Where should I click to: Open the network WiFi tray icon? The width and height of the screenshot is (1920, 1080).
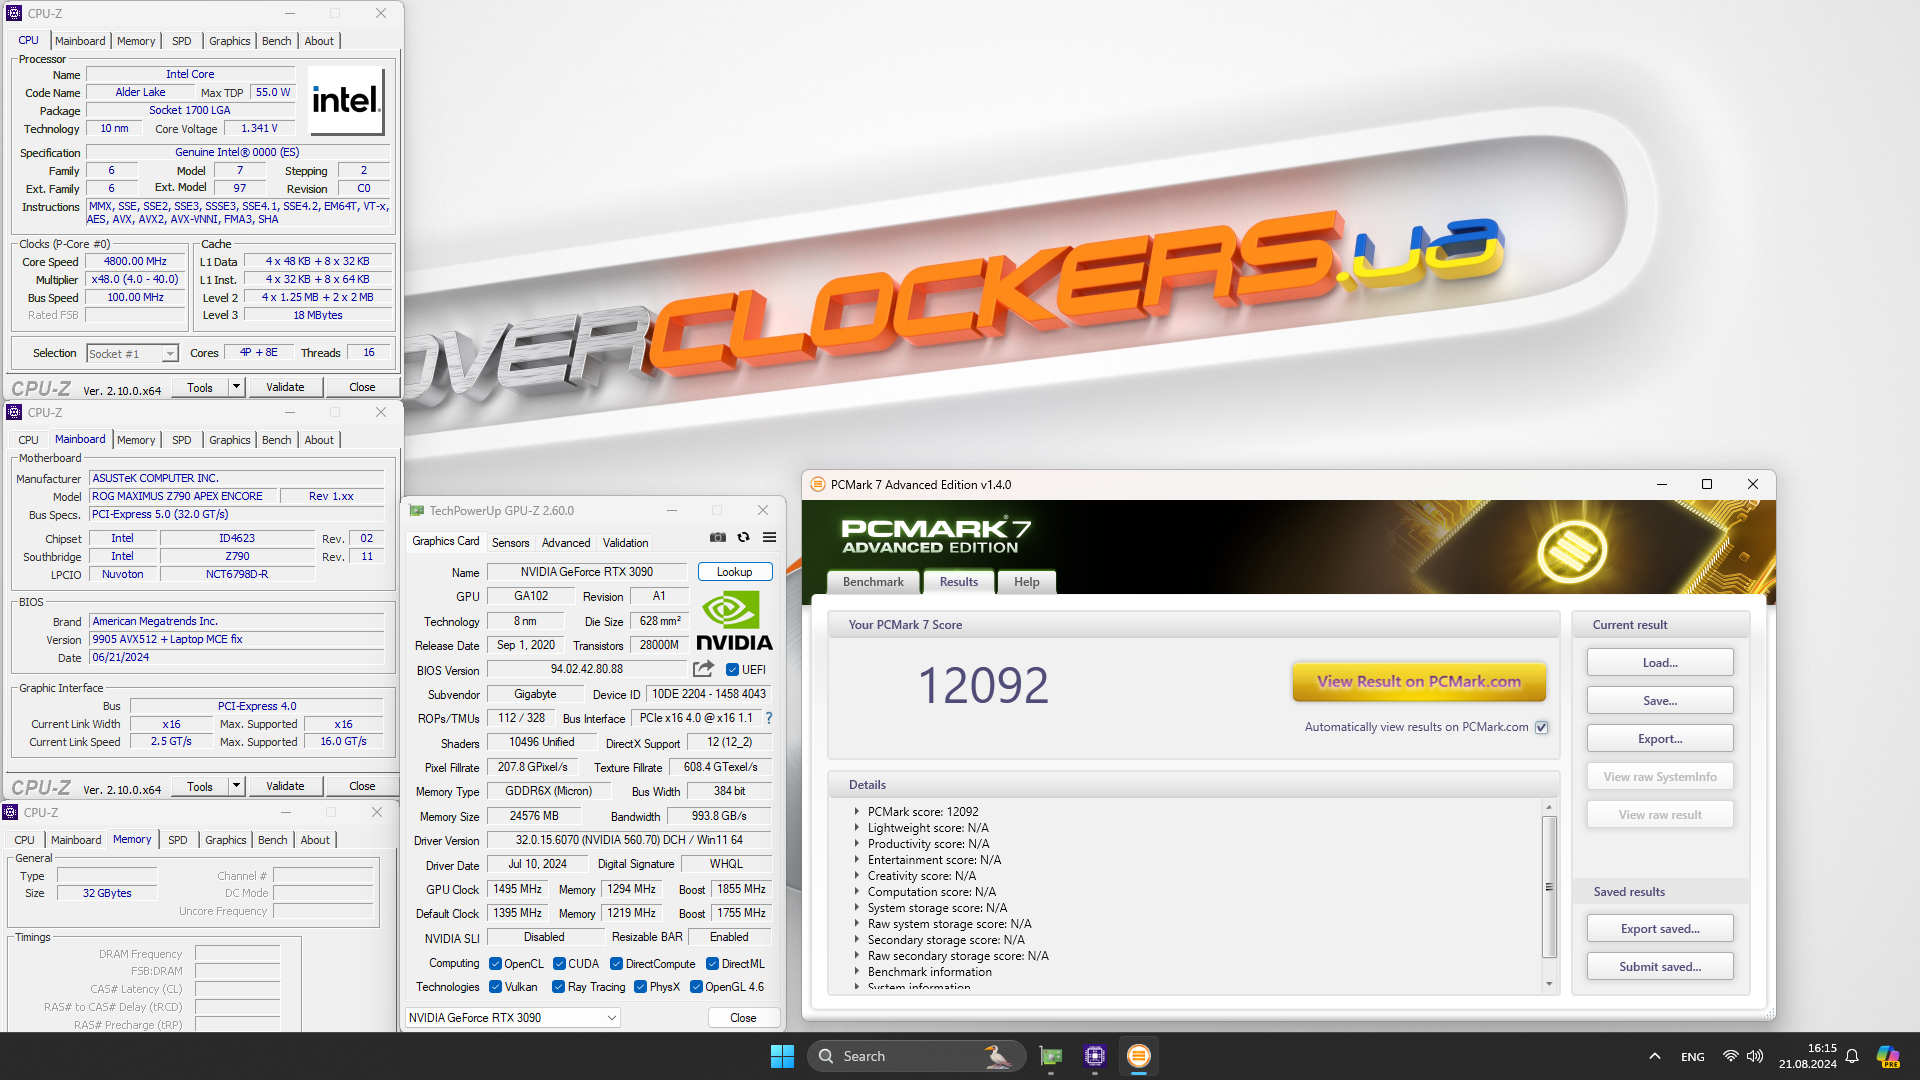coord(1730,1056)
